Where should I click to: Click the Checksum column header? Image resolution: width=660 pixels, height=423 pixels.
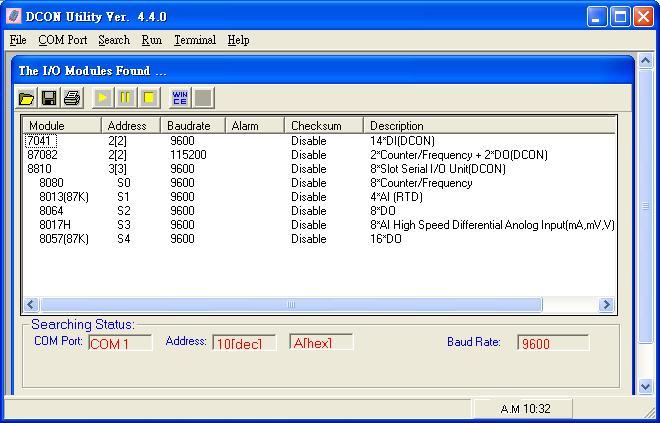coord(324,125)
